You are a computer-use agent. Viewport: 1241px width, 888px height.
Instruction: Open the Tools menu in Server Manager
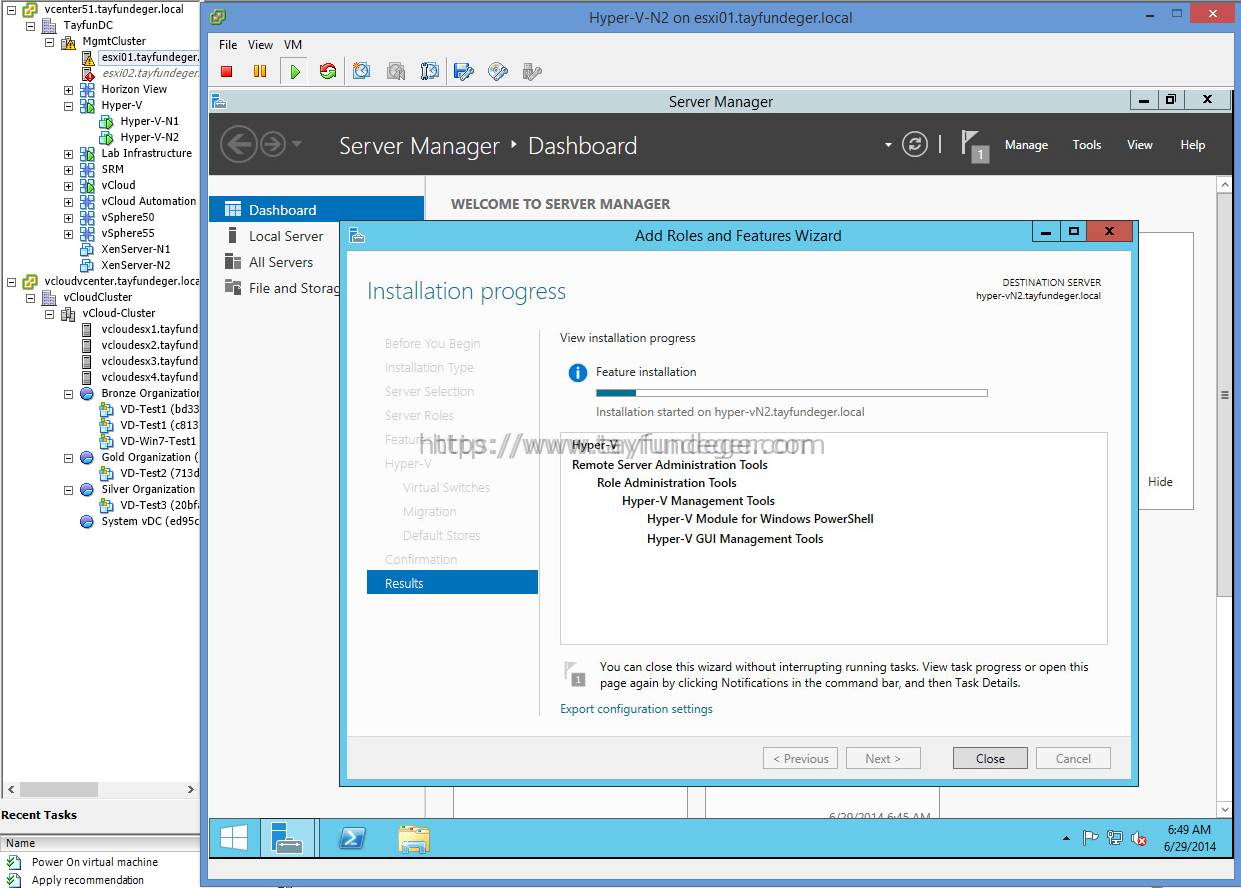[x=1087, y=145]
